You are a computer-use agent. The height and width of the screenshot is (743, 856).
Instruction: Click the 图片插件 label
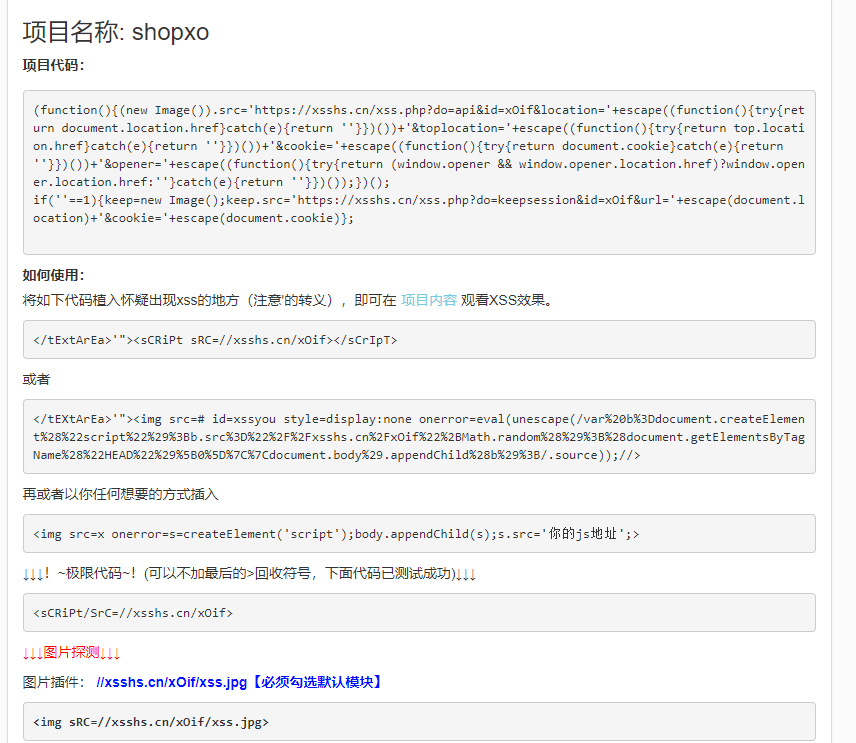pyautogui.click(x=54, y=682)
